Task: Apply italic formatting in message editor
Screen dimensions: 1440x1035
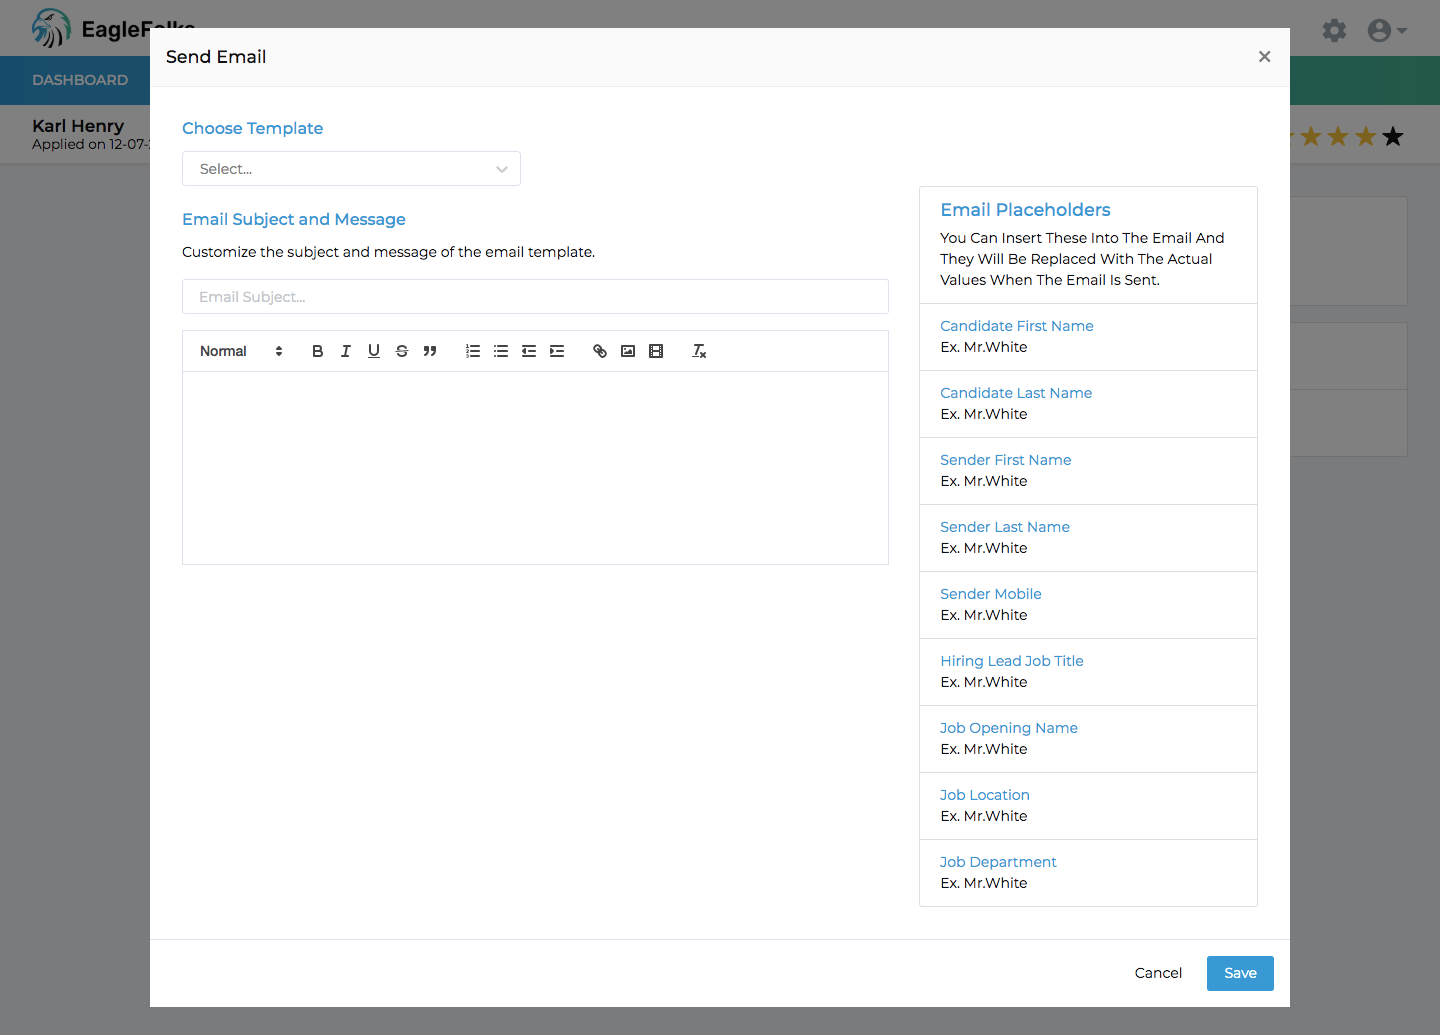Action: (346, 351)
